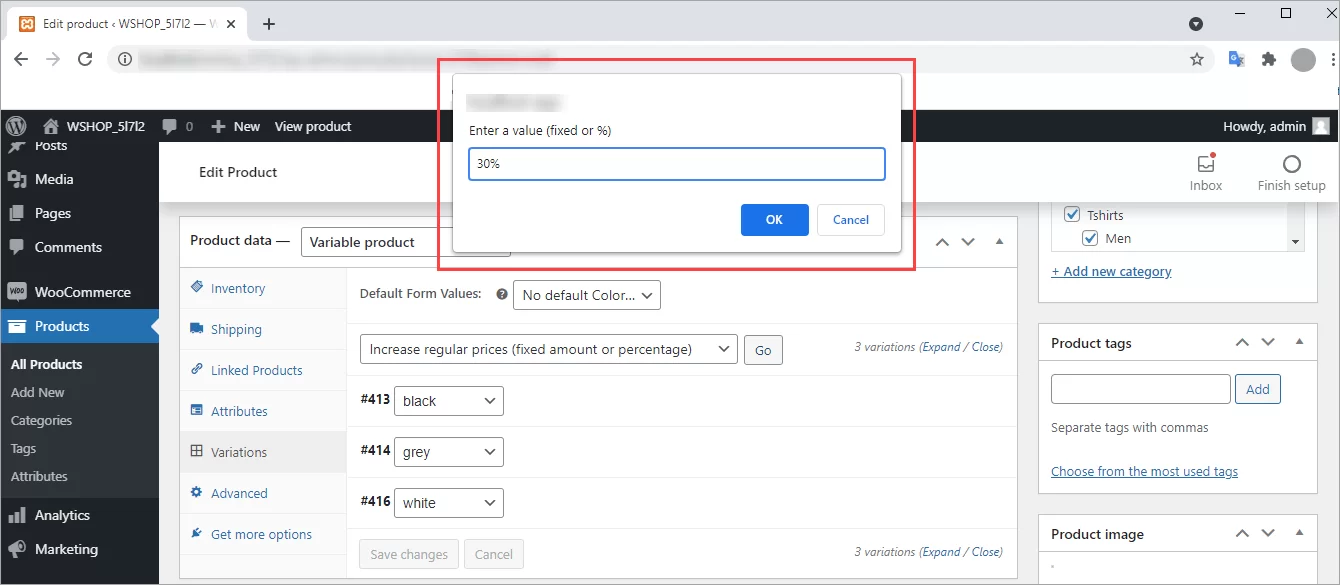Click the input field containing 30%
The height and width of the screenshot is (585, 1340).
click(676, 164)
